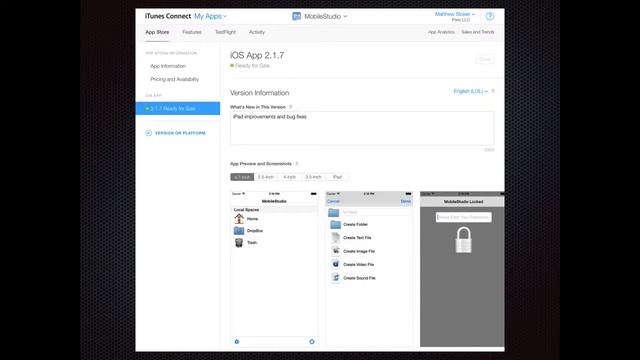Select the Create Folder list screenshot thumbnail
Image resolution: width=640 pixels, height=360 pixels.
click(x=369, y=269)
